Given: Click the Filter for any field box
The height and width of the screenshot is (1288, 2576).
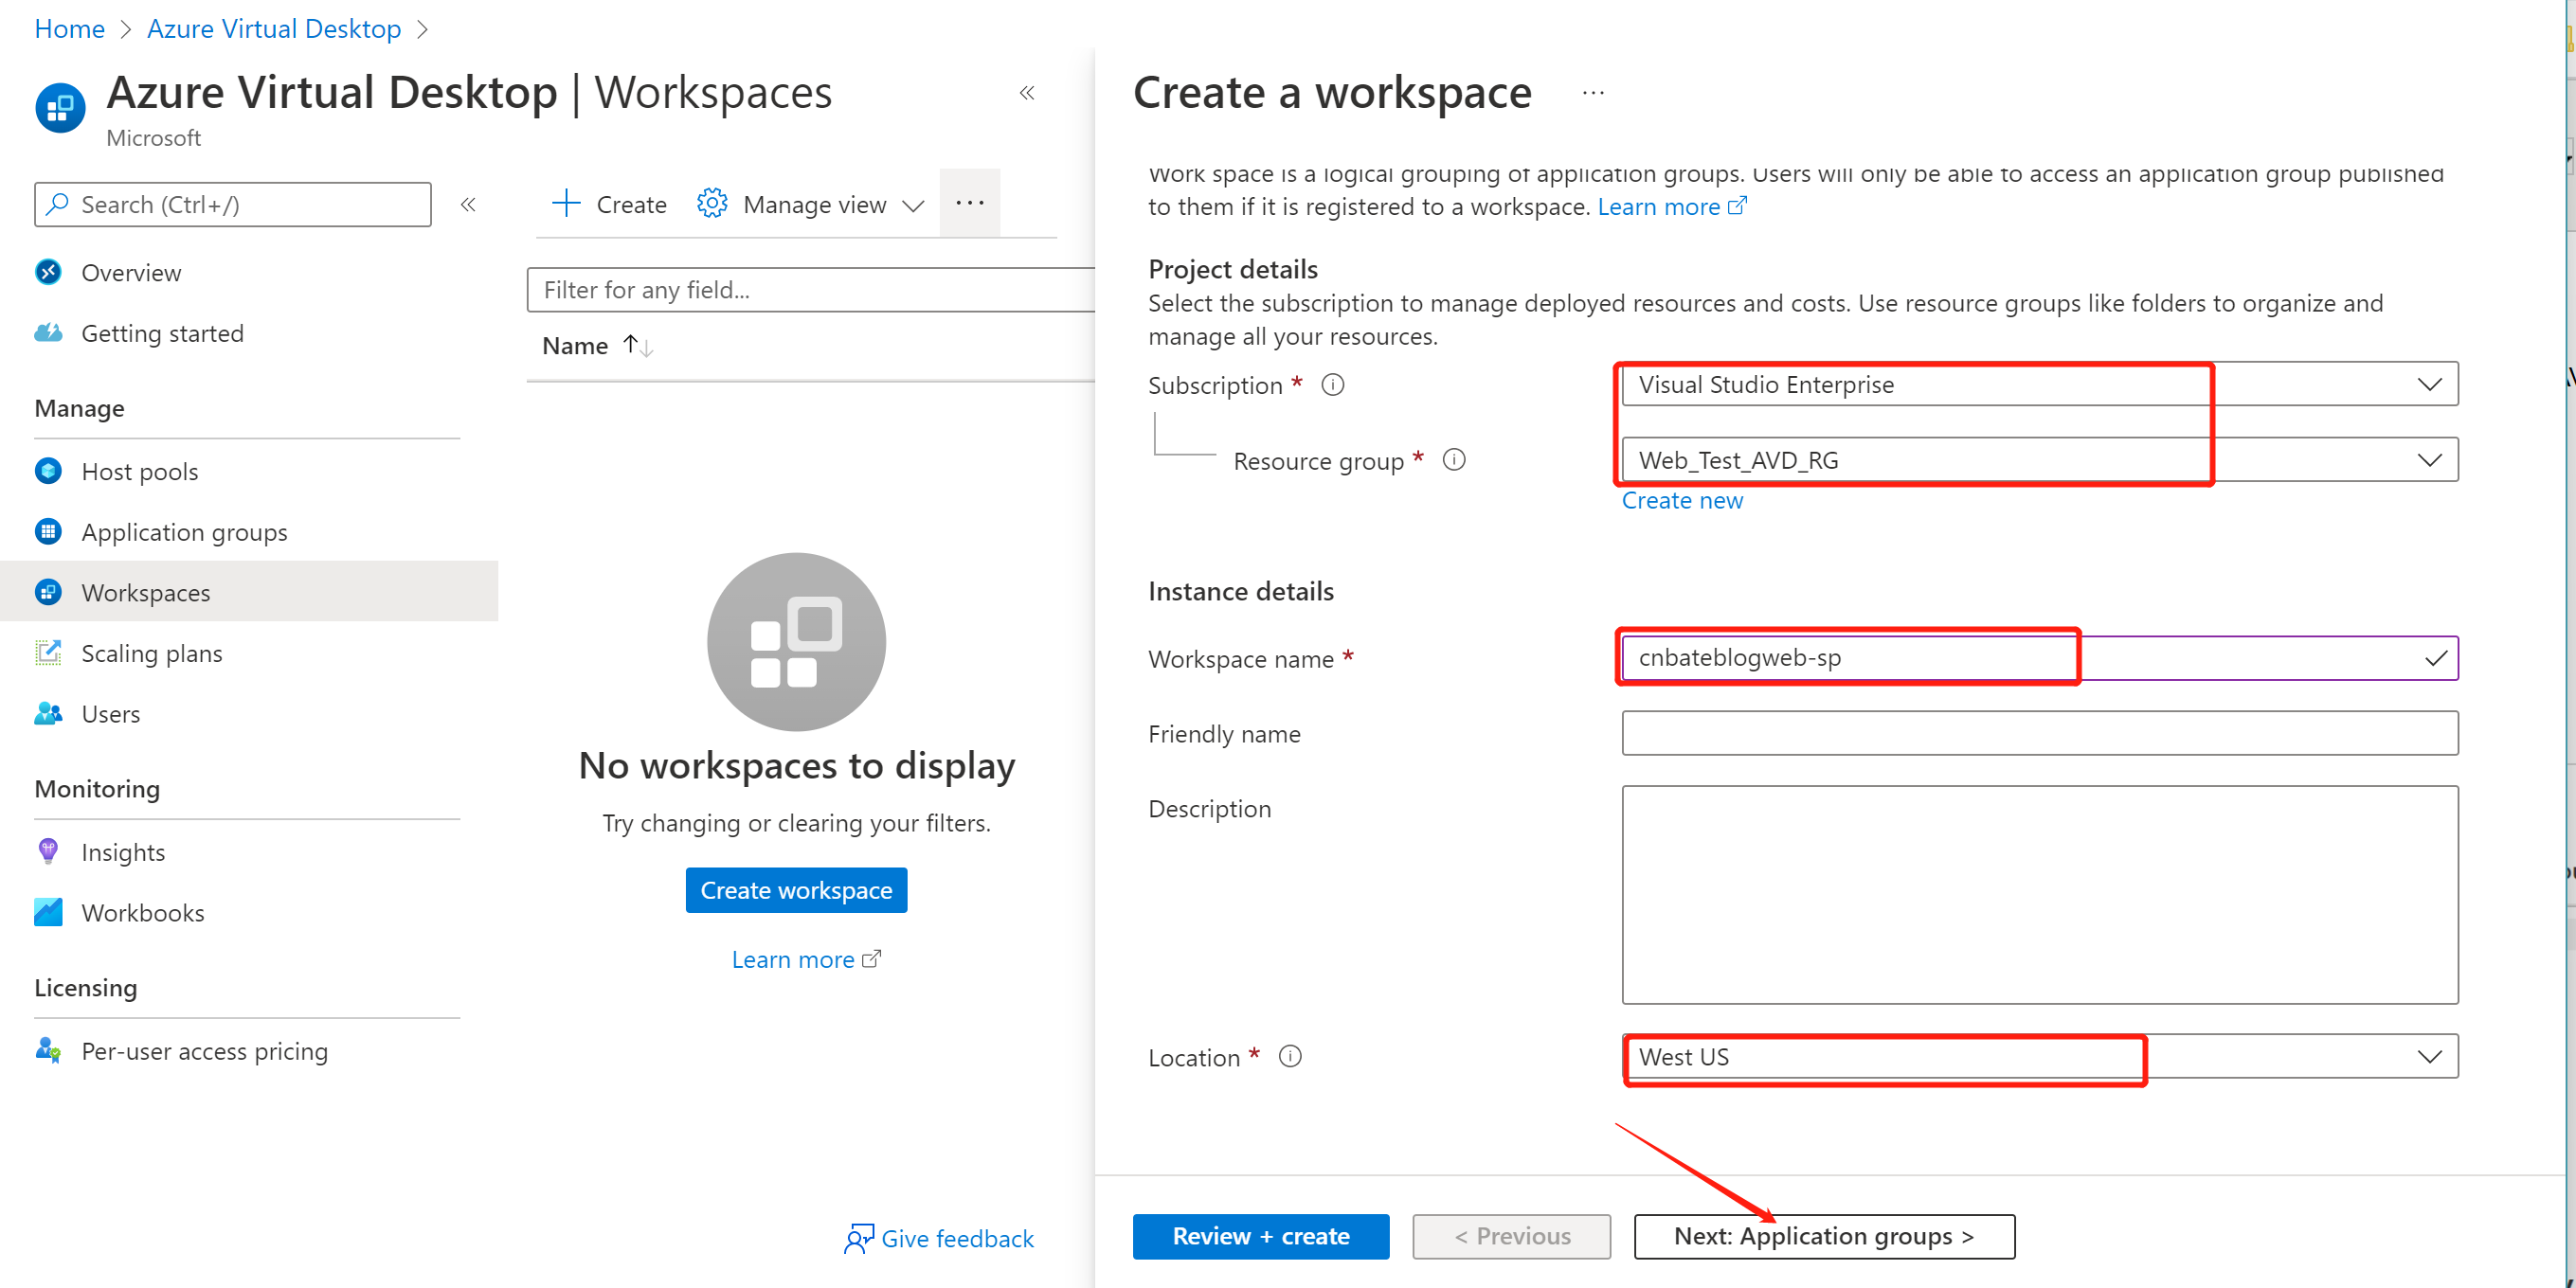Looking at the screenshot, I should (x=811, y=289).
